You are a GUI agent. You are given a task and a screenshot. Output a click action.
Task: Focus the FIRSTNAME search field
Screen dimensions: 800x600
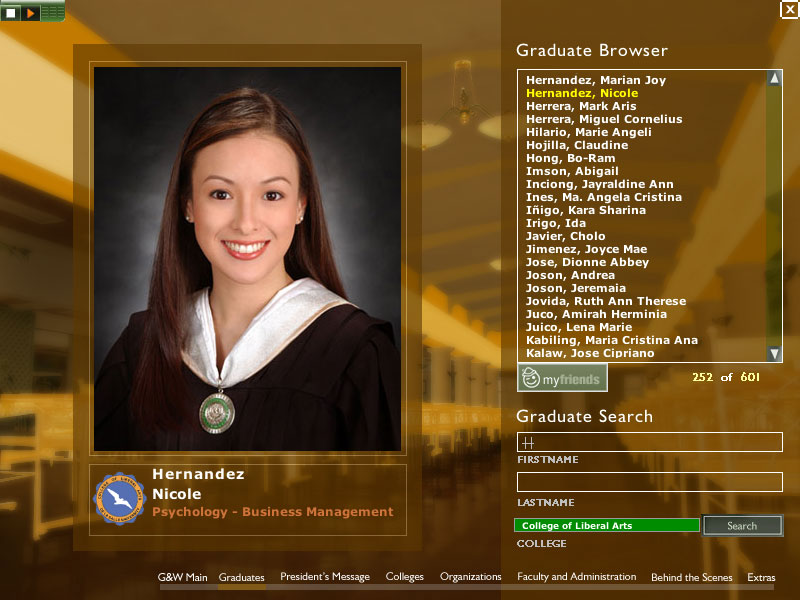coord(649,442)
